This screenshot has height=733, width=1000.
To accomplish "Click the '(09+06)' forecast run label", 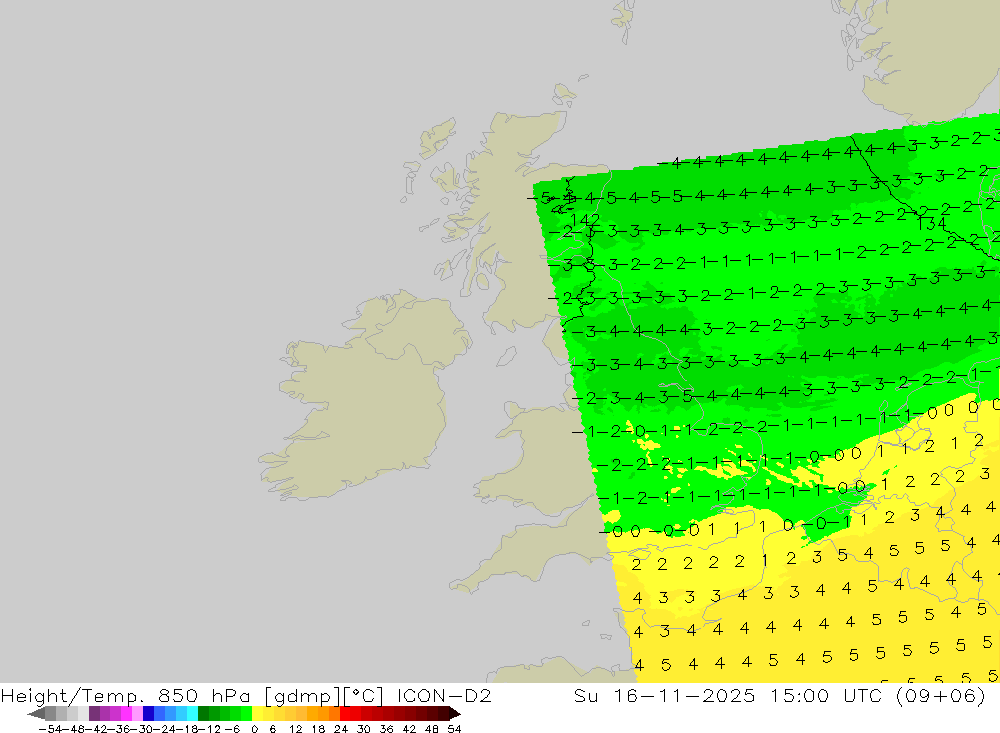I will coord(941,695).
